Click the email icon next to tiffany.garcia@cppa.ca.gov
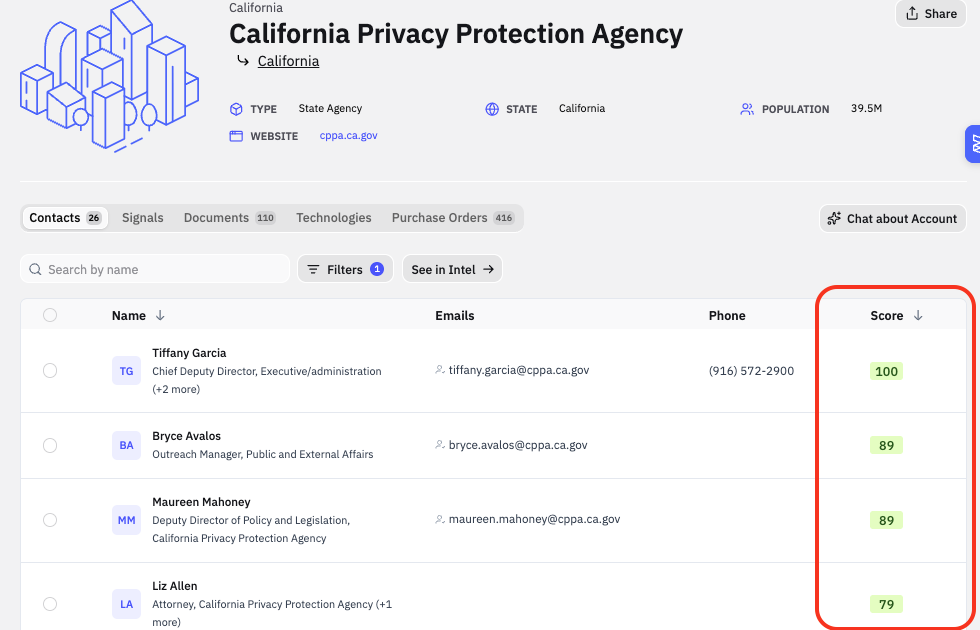This screenshot has height=630, width=980. point(440,370)
